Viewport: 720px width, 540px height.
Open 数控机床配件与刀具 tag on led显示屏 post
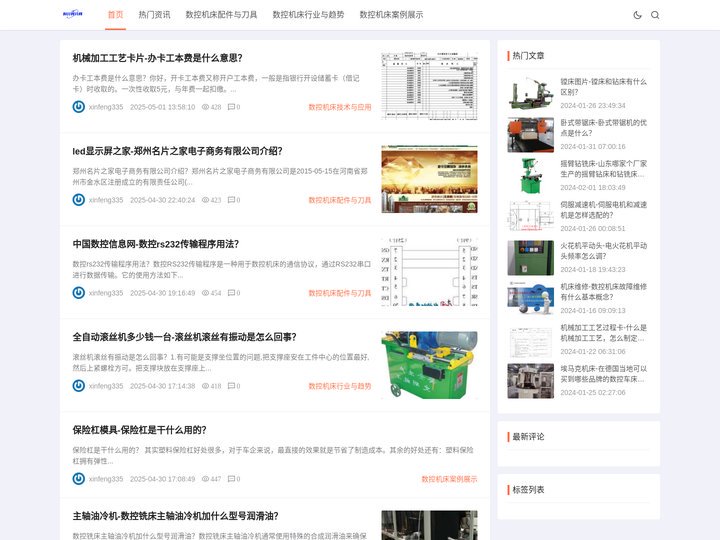point(340,200)
